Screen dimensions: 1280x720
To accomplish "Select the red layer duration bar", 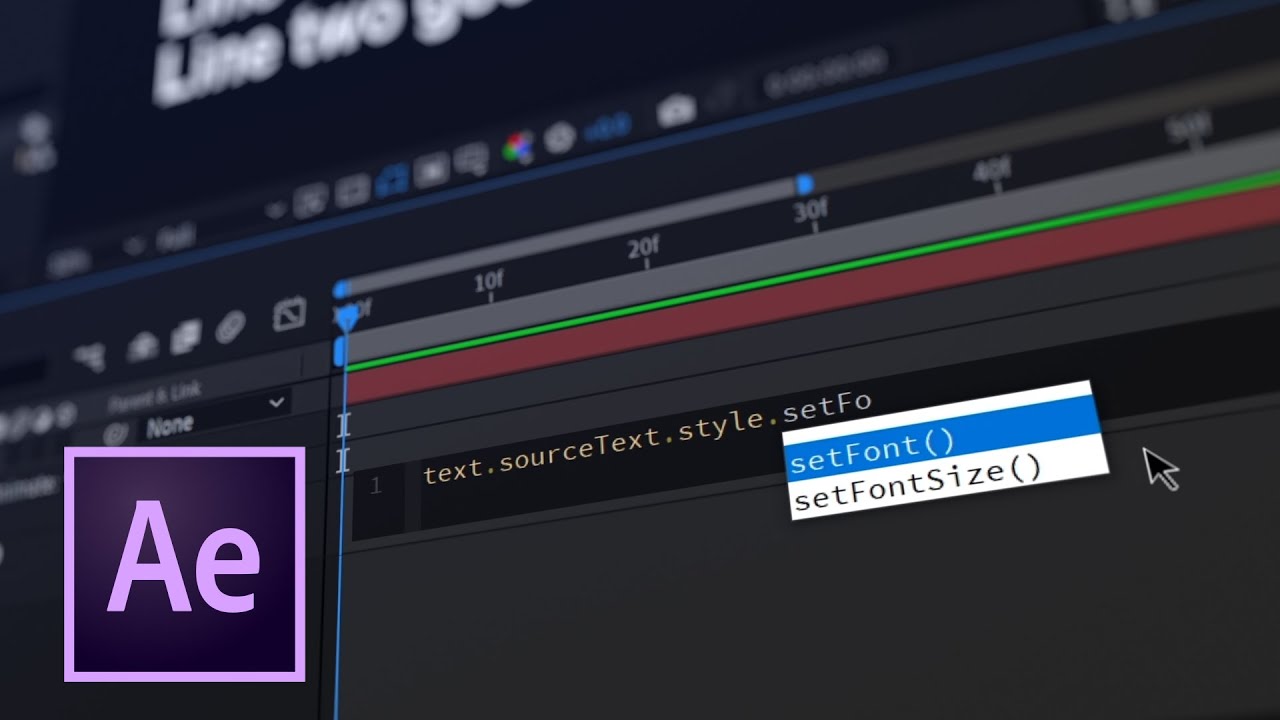I will [812, 296].
